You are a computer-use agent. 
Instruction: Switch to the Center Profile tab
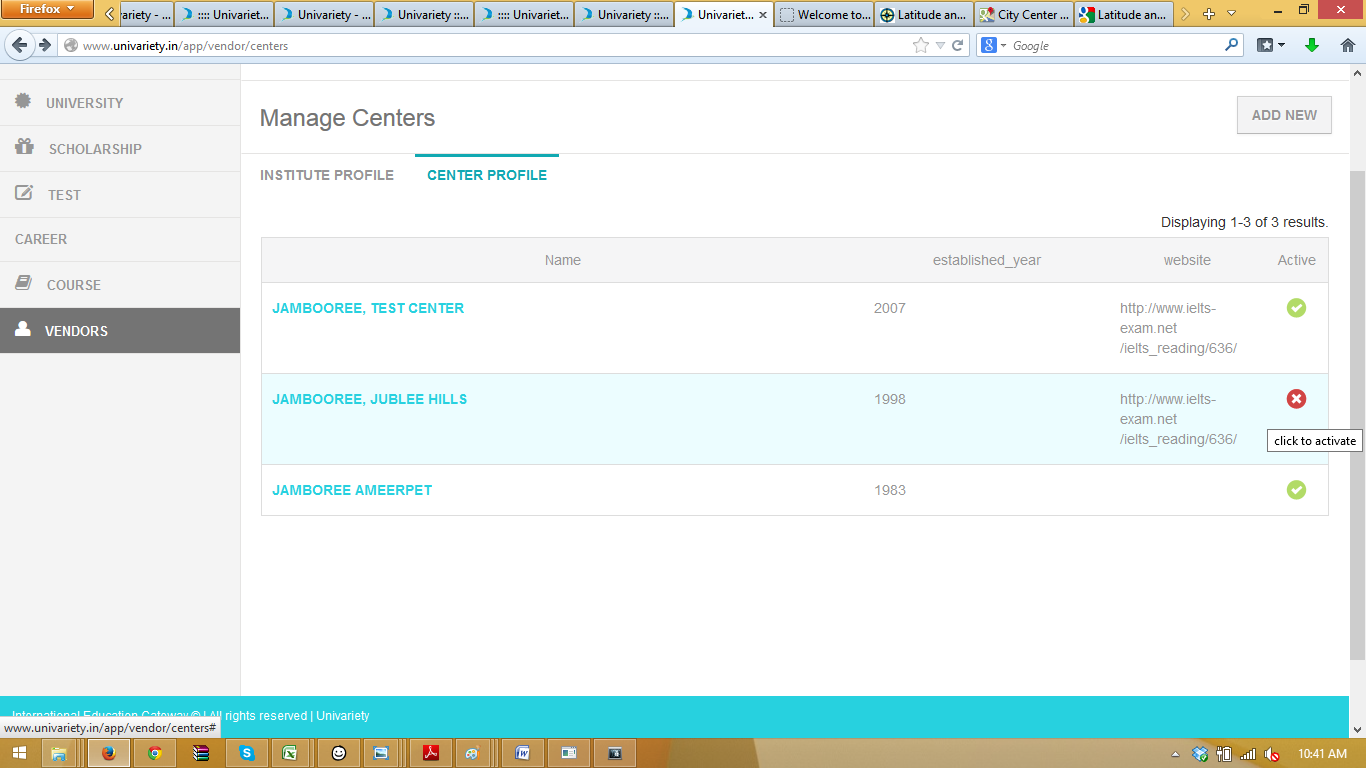[487, 175]
